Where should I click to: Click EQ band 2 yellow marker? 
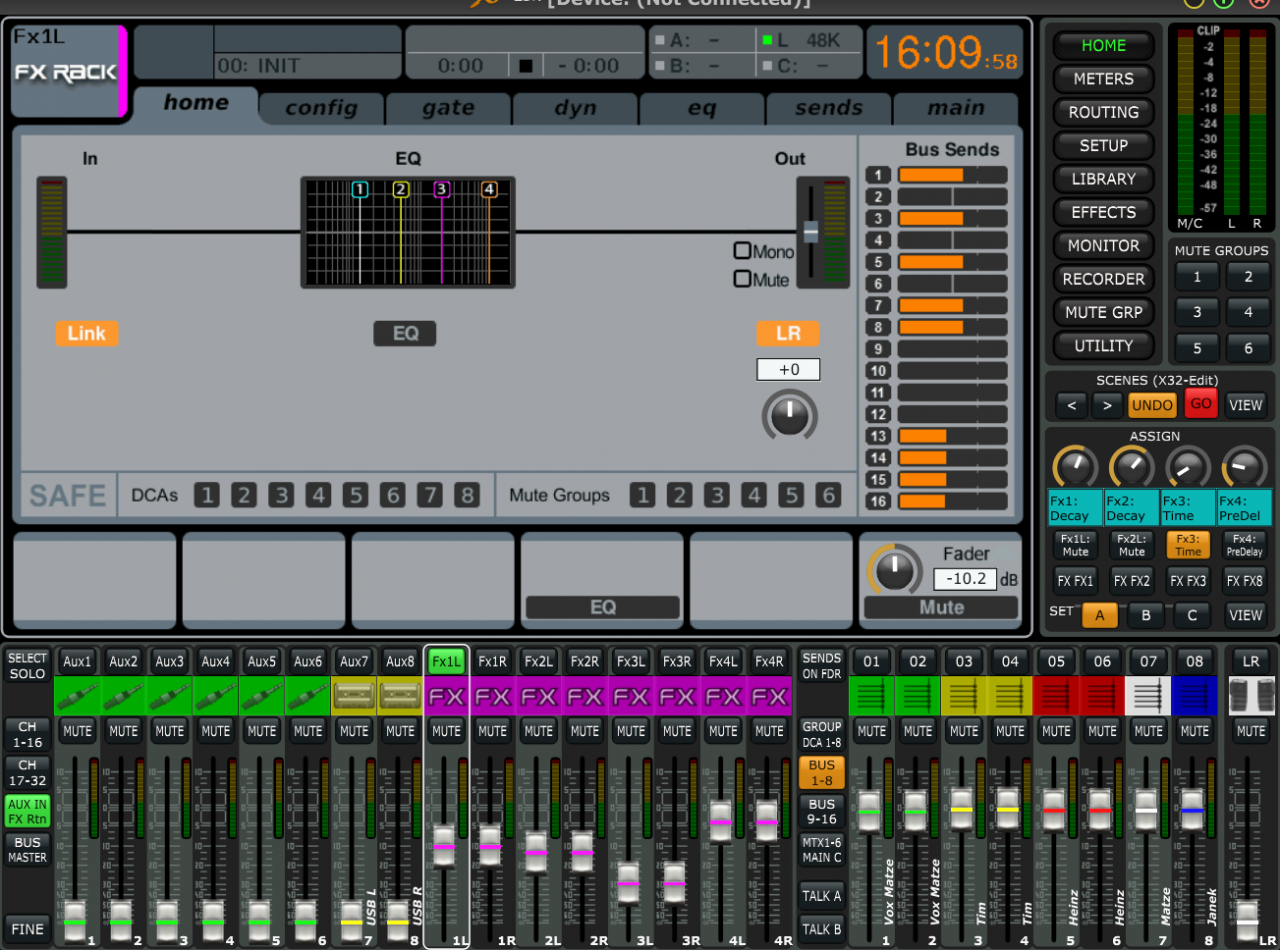click(x=401, y=190)
